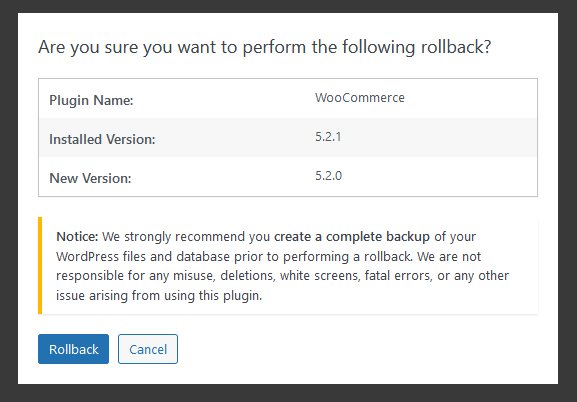The width and height of the screenshot is (577, 402).
Task: Click the yellow notice stripe
Action: tap(40, 265)
